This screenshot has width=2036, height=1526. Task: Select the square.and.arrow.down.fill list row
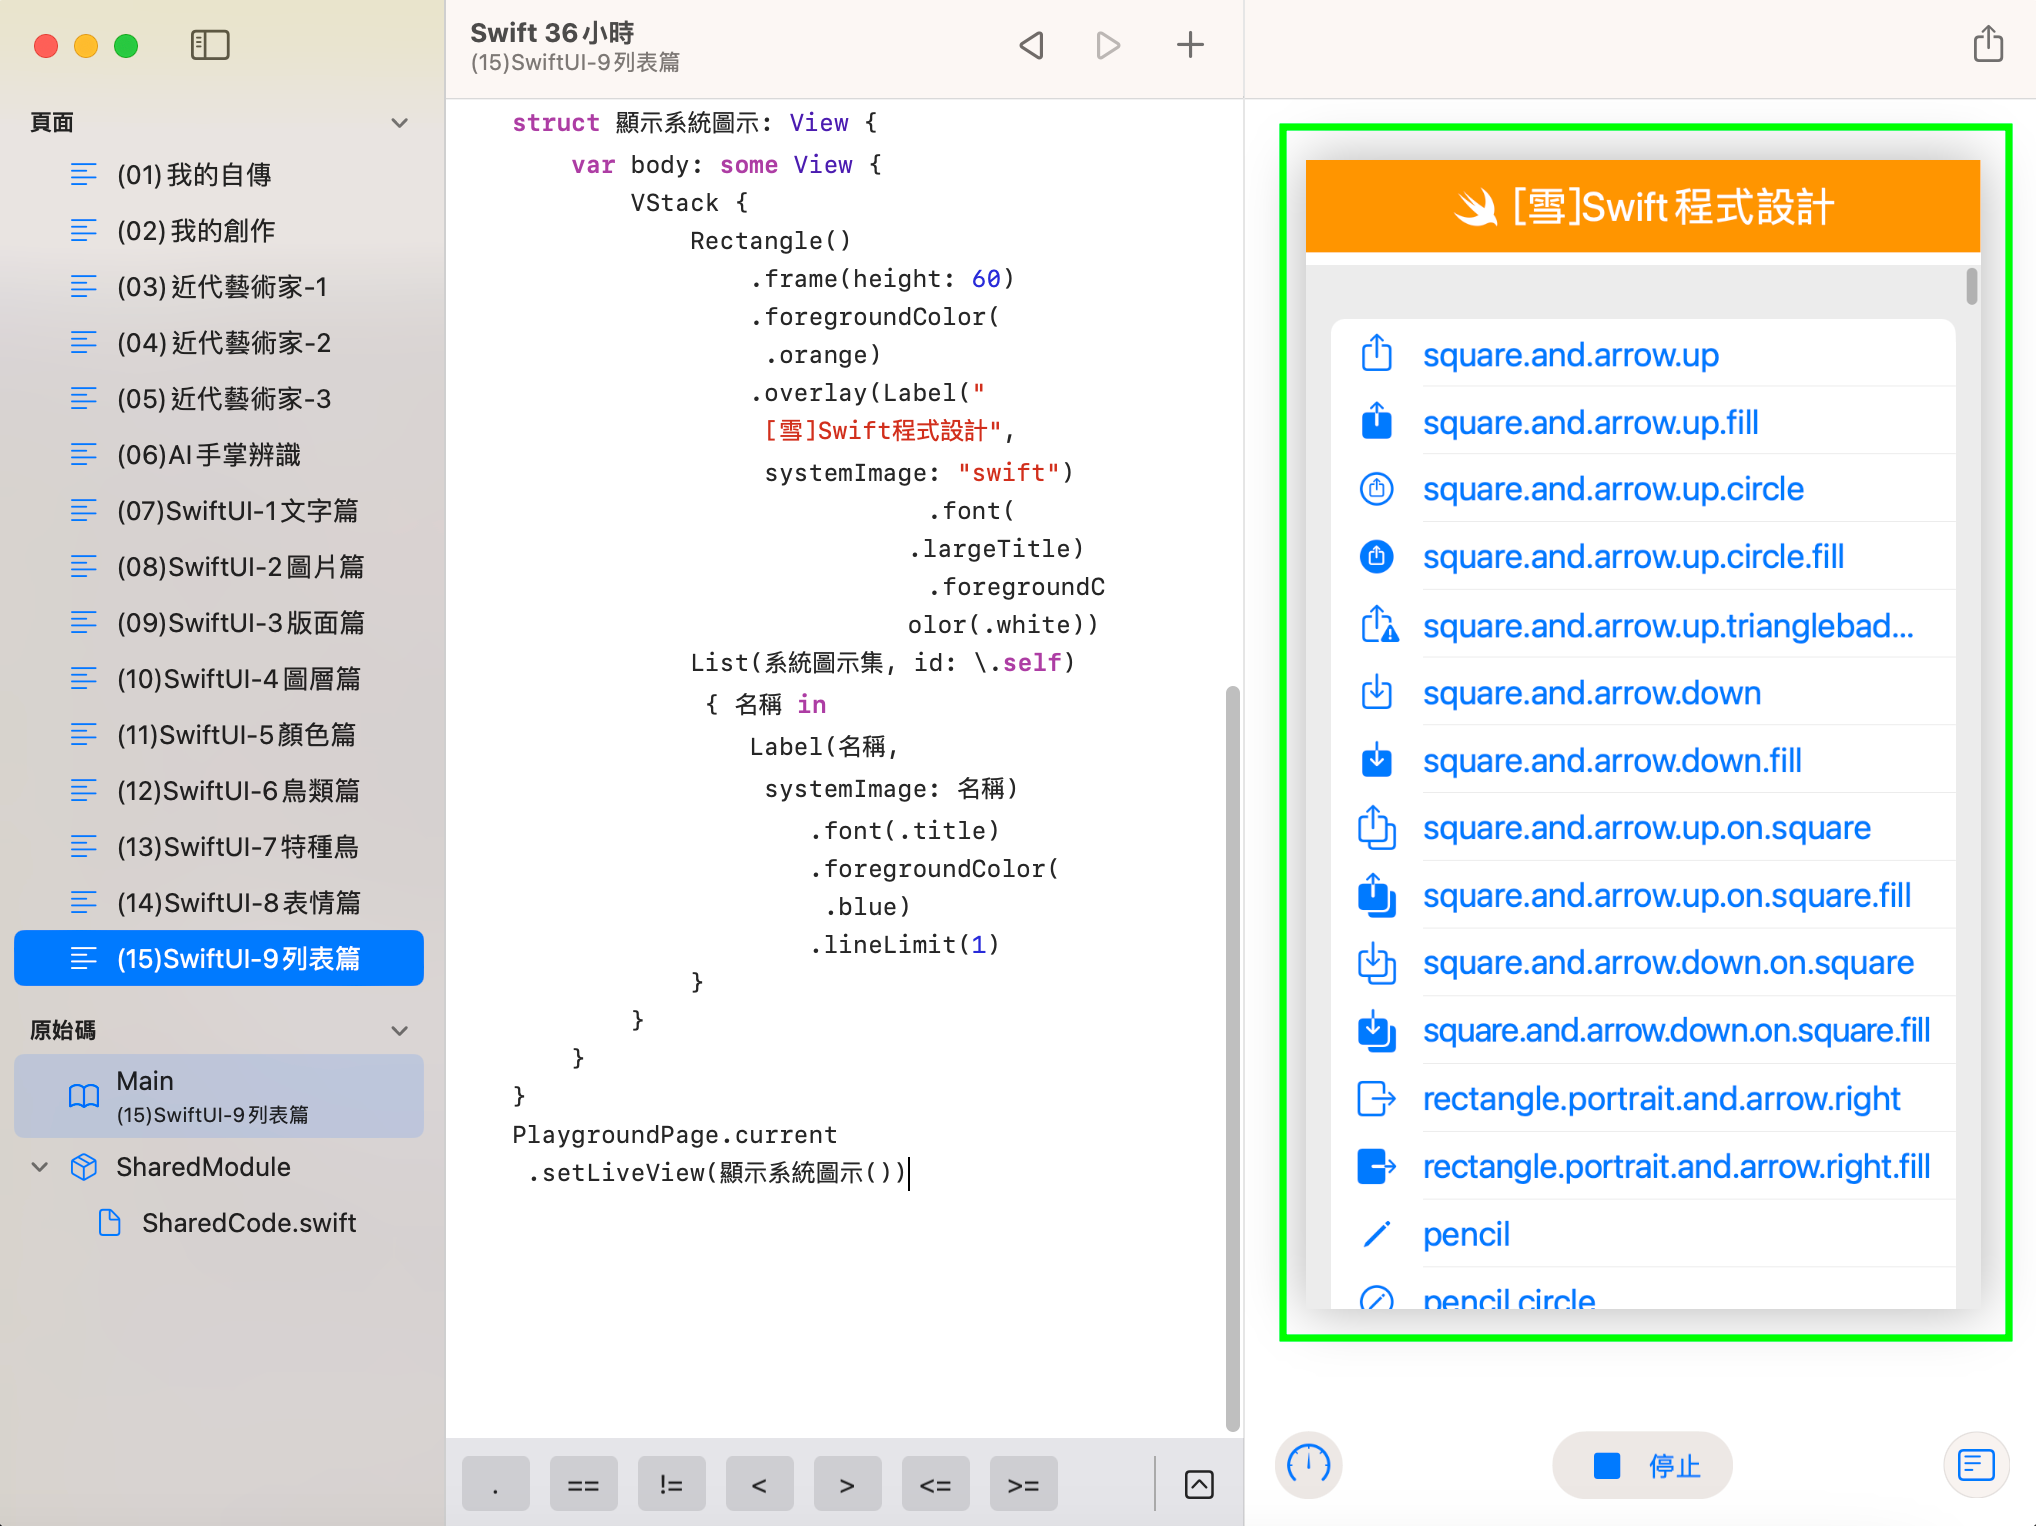click(x=1611, y=761)
